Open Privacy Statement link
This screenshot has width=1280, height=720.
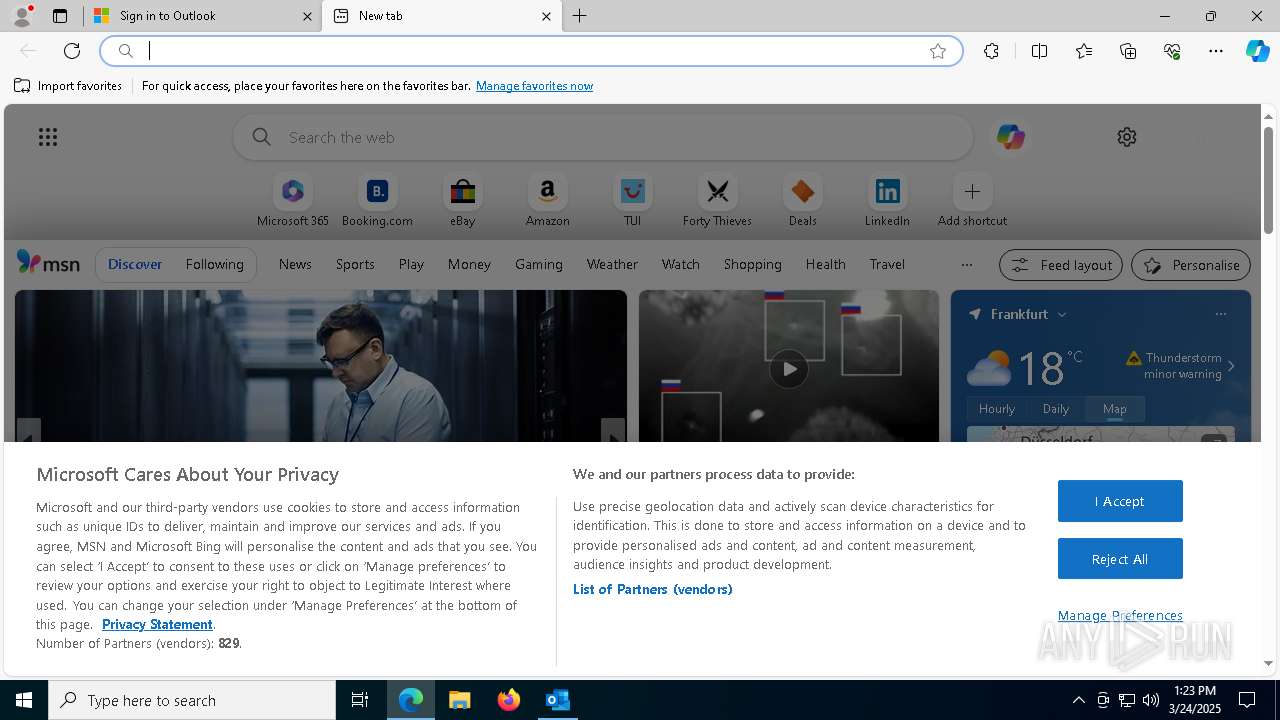point(157,624)
